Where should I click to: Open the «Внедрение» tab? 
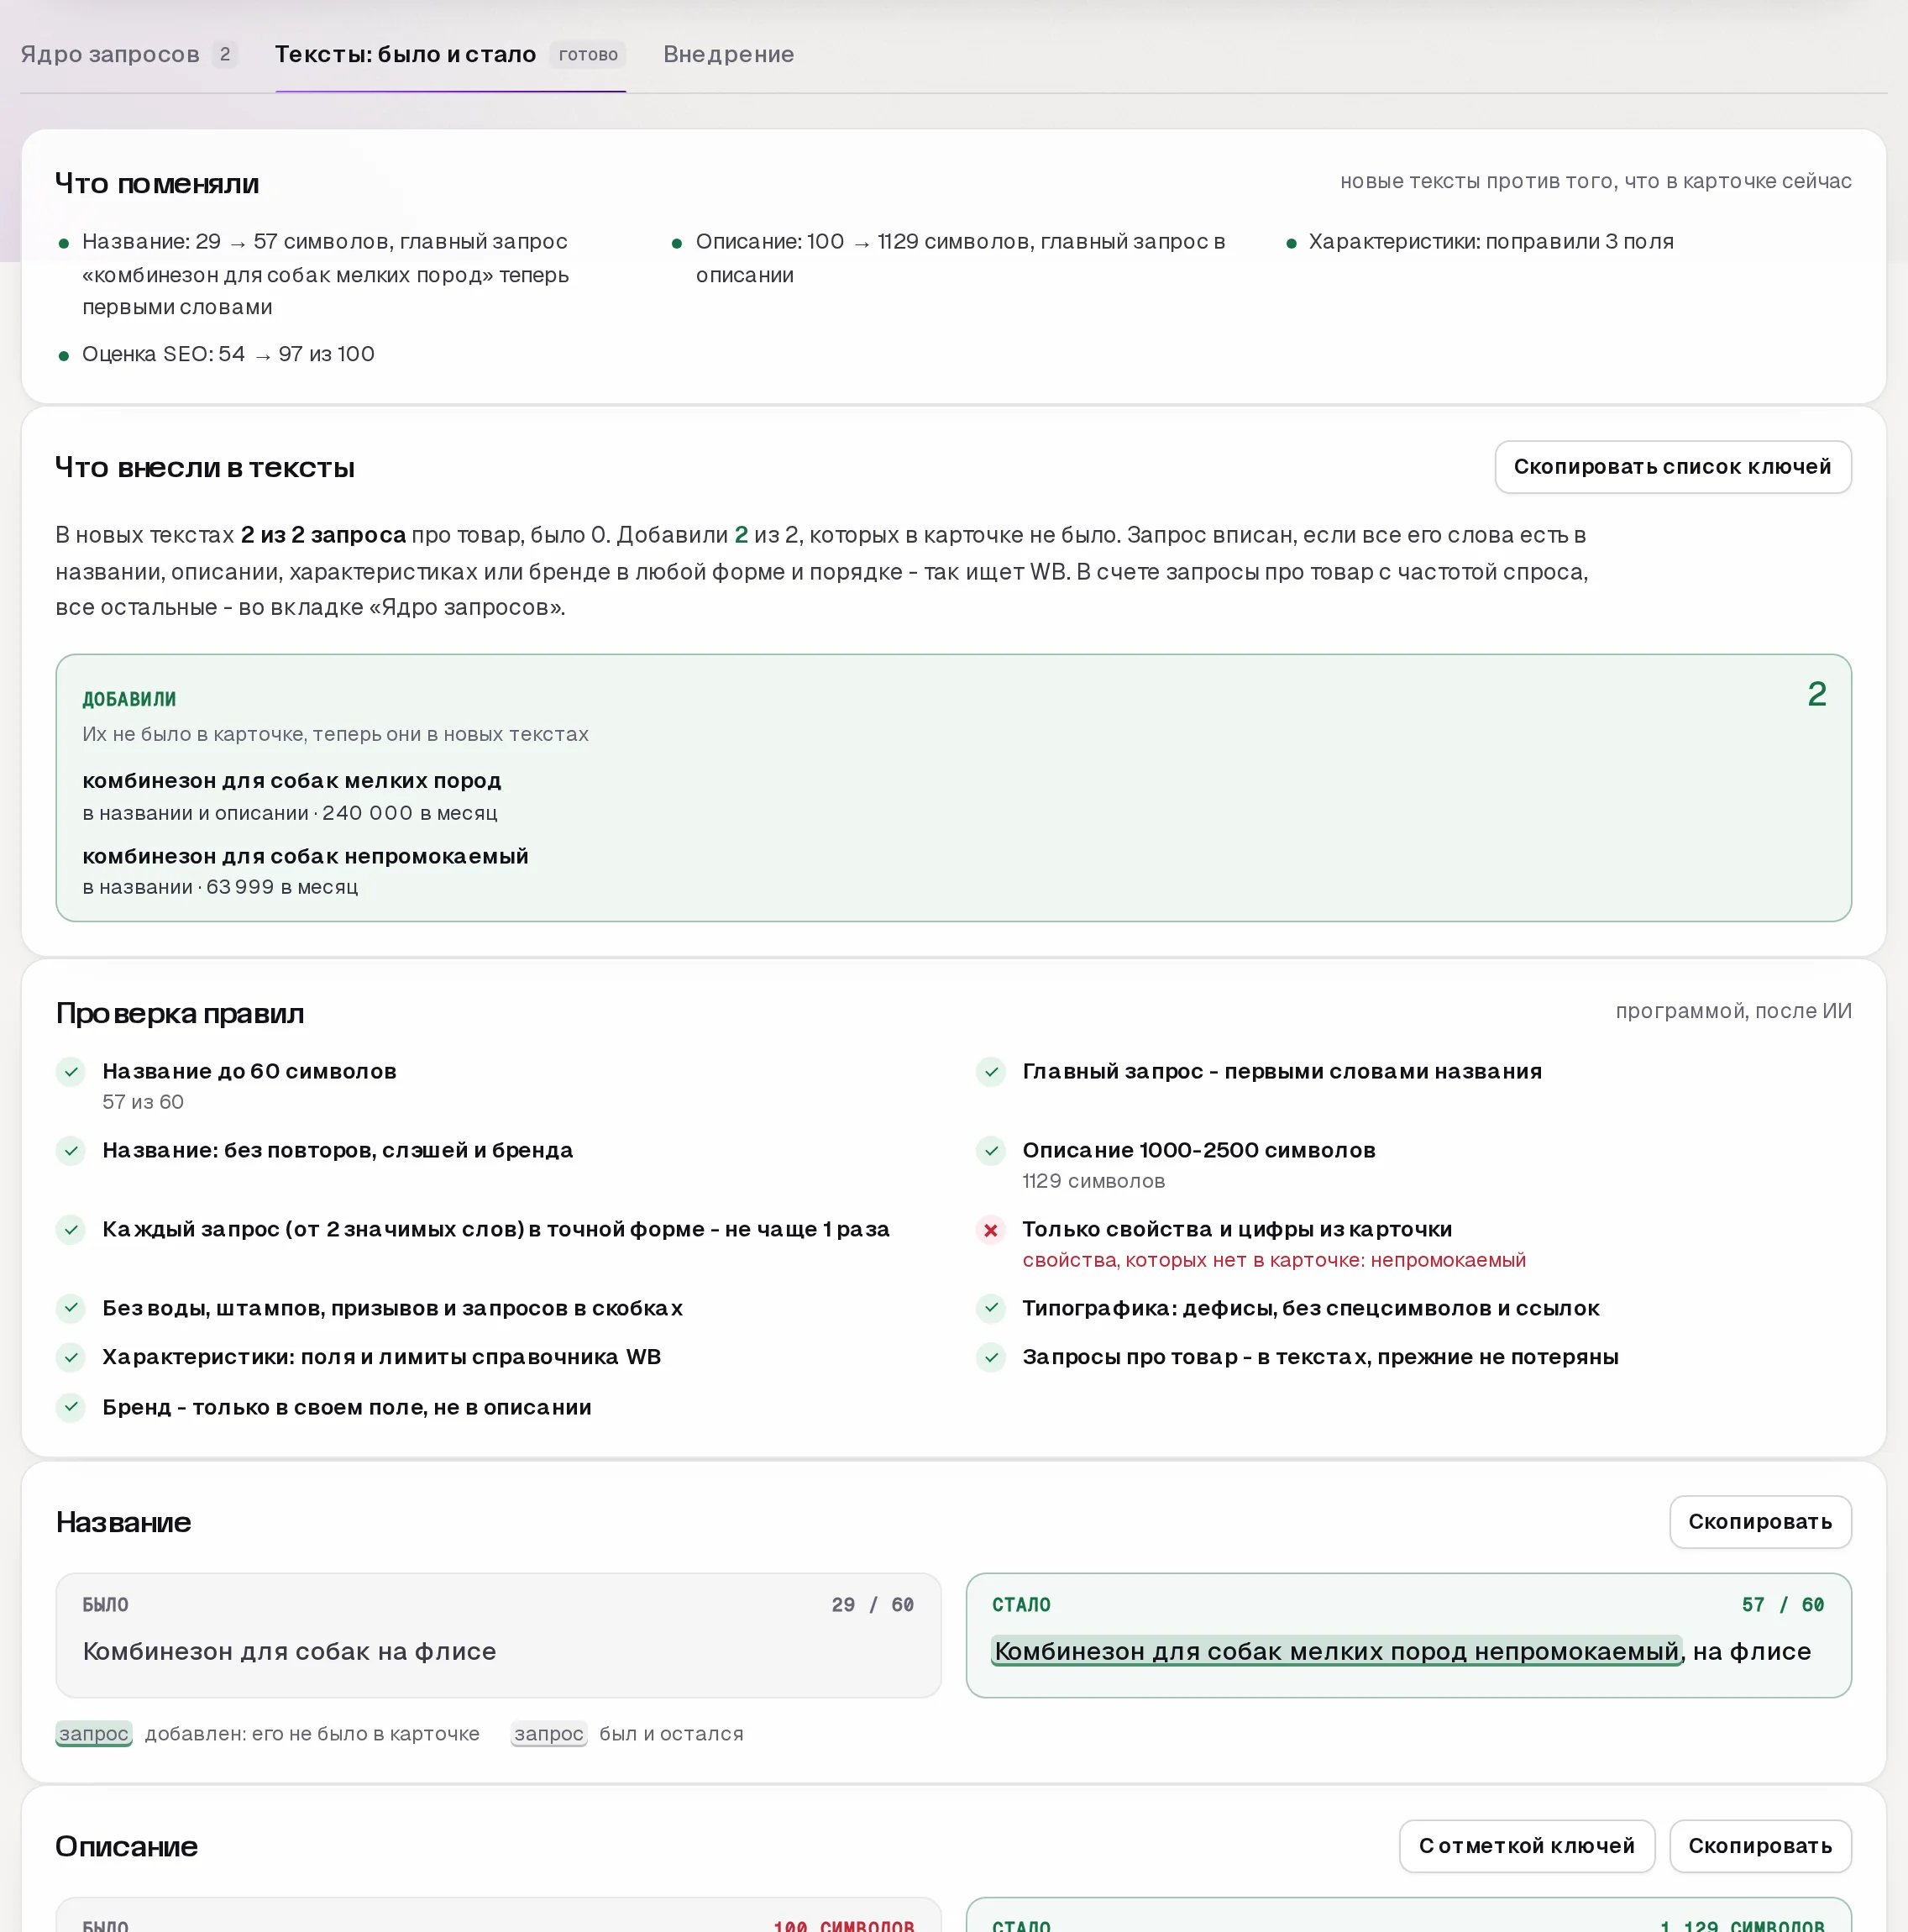point(728,54)
